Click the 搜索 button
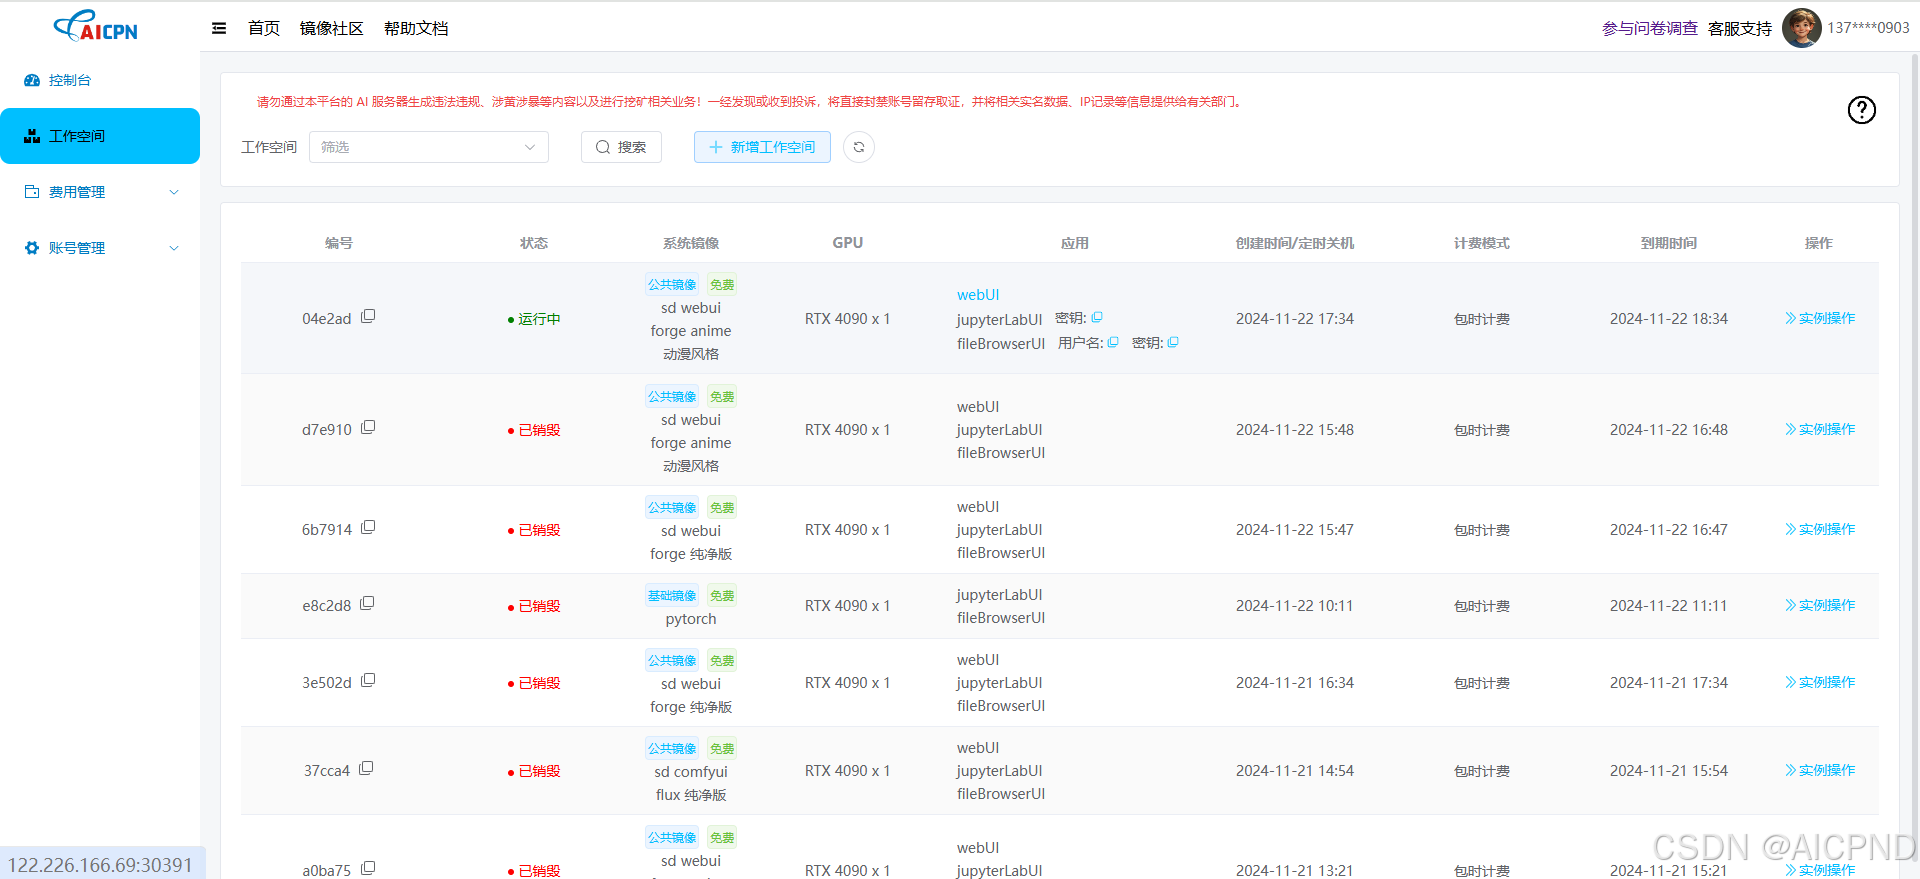This screenshot has height=879, width=1920. tap(621, 147)
